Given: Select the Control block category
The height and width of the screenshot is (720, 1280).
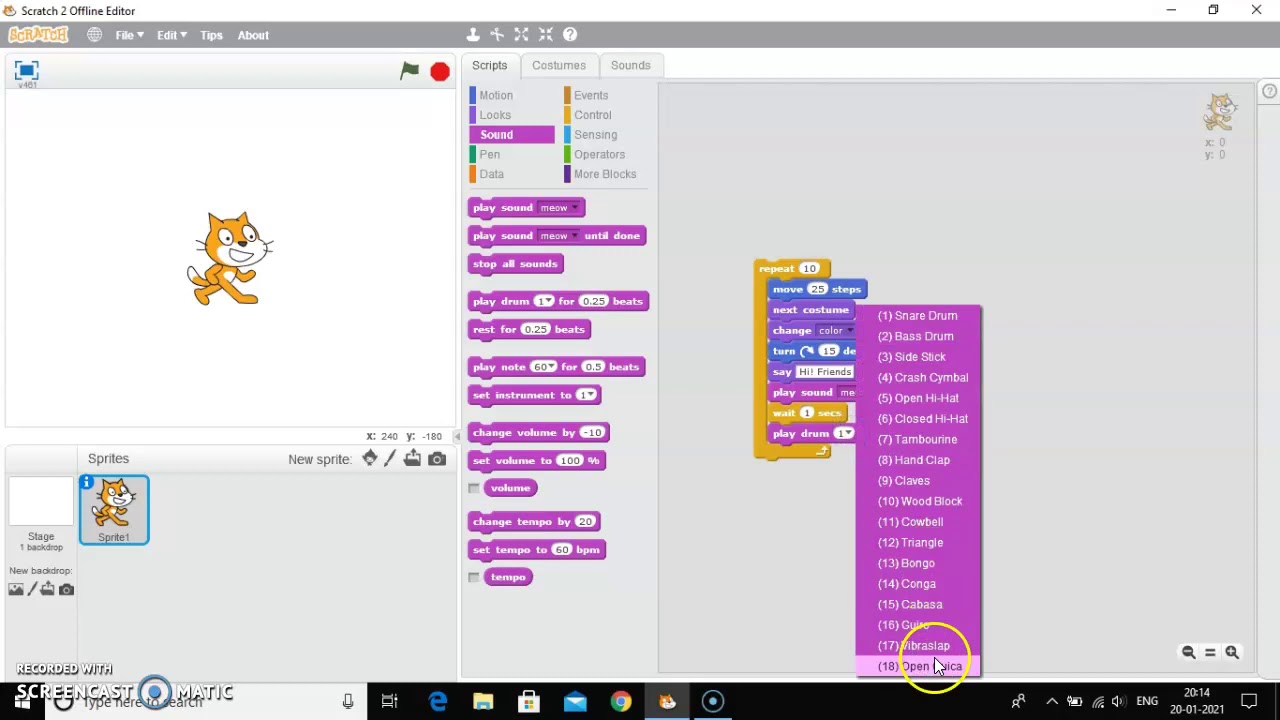Looking at the screenshot, I should tap(592, 115).
